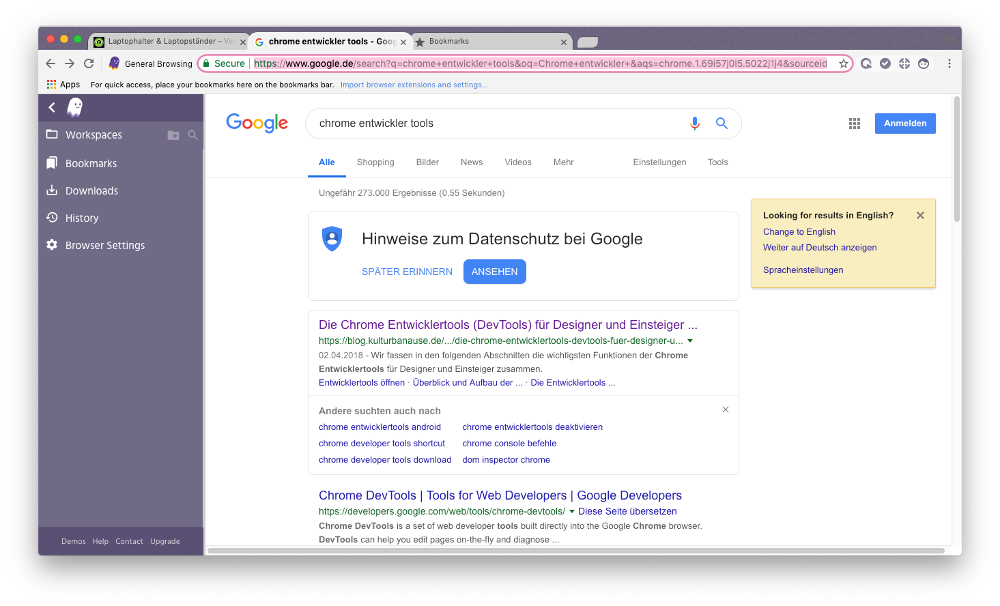Click the green Secure padlock icon

[x=207, y=64]
